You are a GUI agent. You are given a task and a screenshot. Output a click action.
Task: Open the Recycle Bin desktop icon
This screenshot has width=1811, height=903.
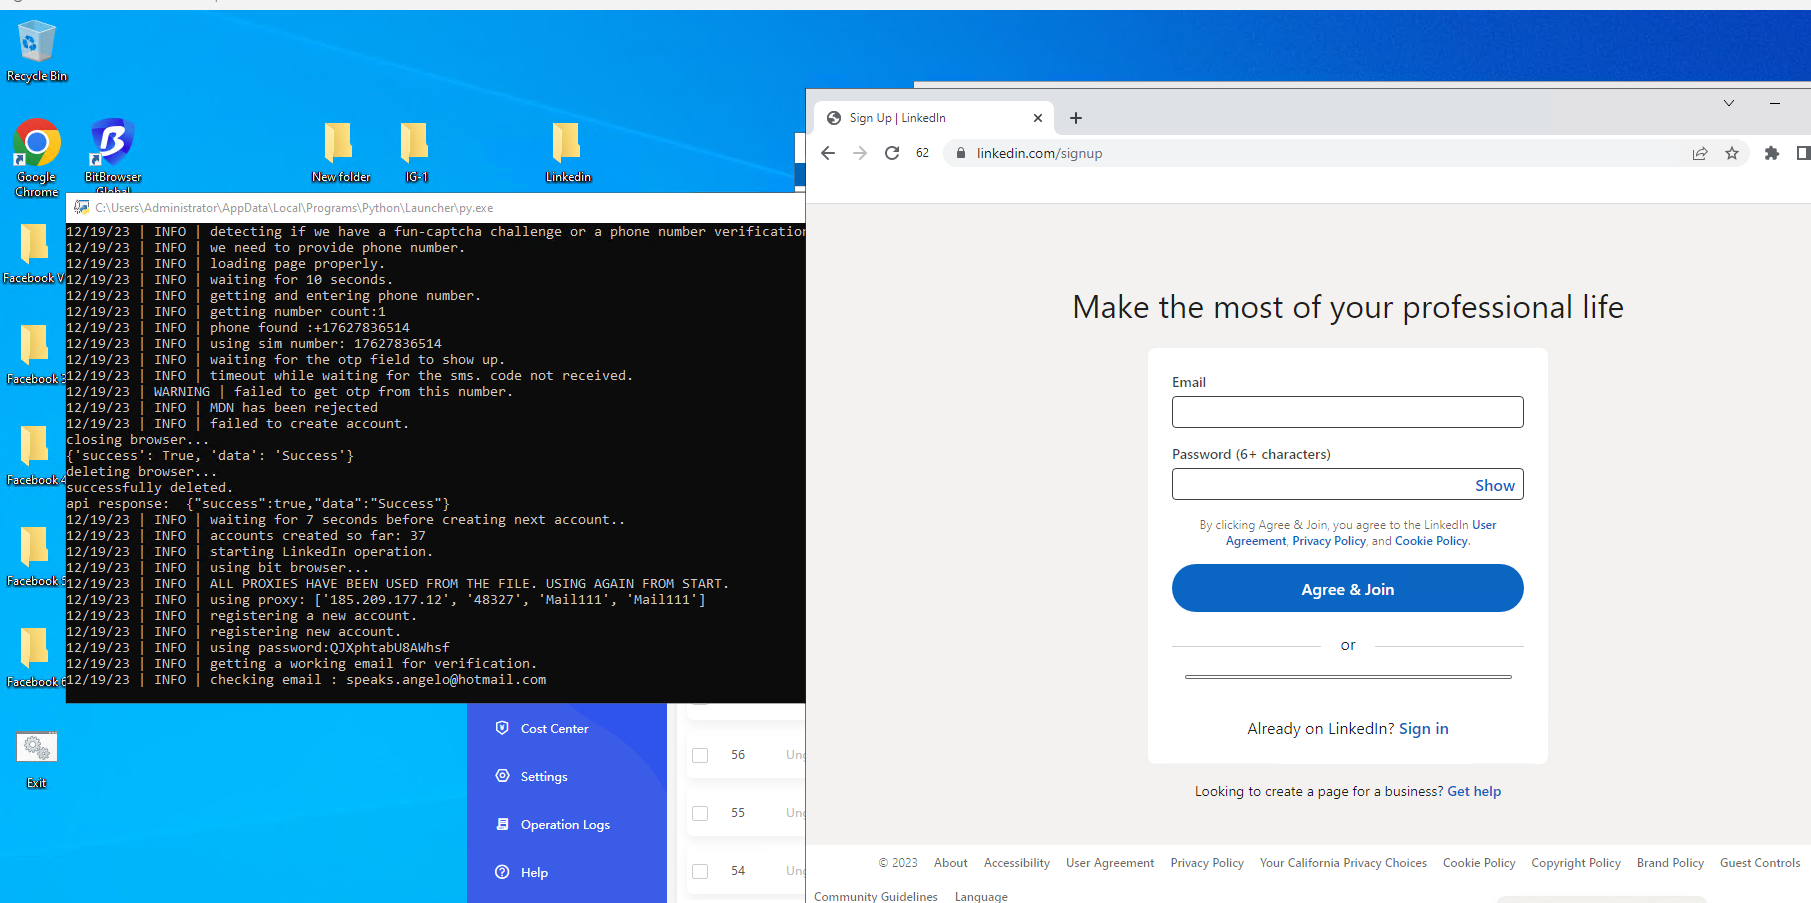click(37, 51)
